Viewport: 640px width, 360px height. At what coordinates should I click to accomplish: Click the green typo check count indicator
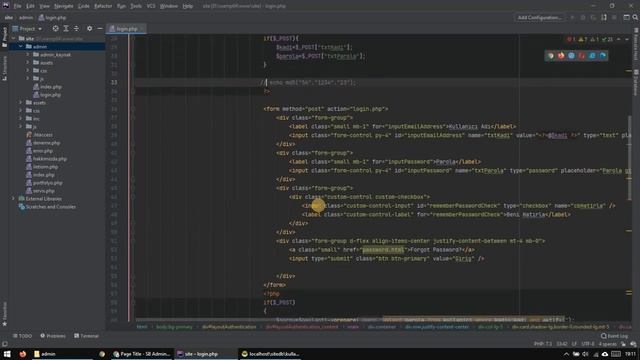tap(608, 40)
